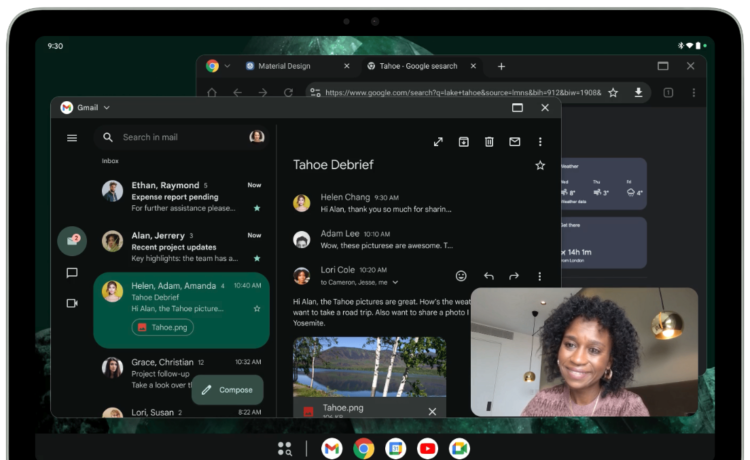Screen dimensions: 750x460
Task: Close the Tahoe Google search tab
Action: pyautogui.click(x=473, y=66)
